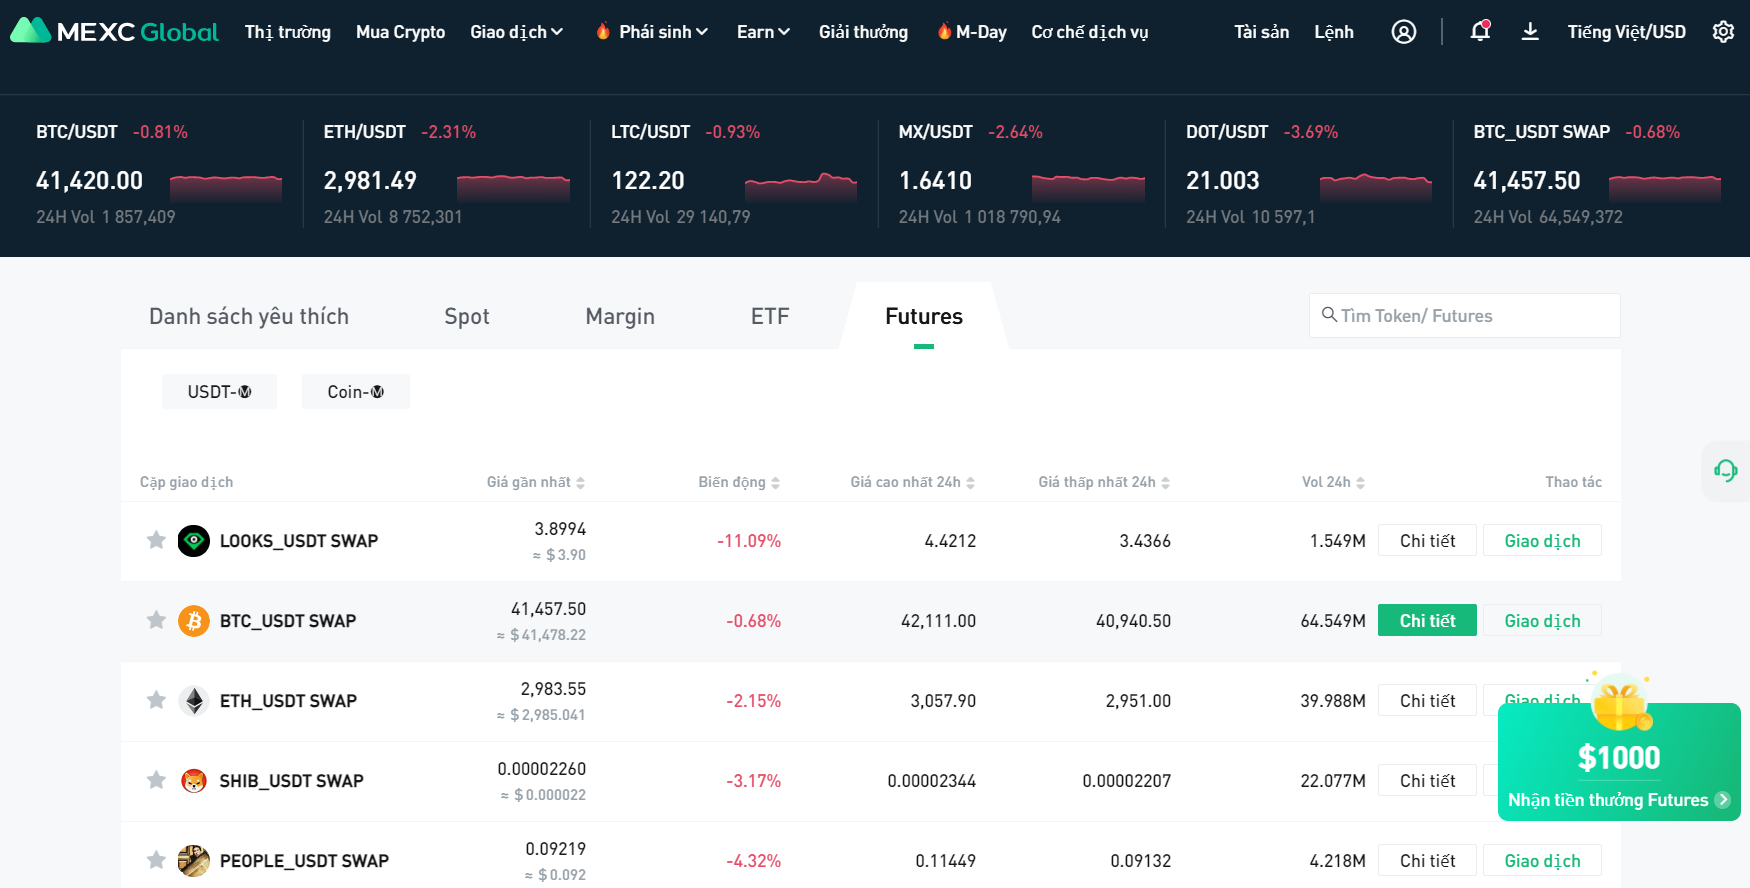Switch to the Spot tab
The width and height of the screenshot is (1750, 888).
467,317
